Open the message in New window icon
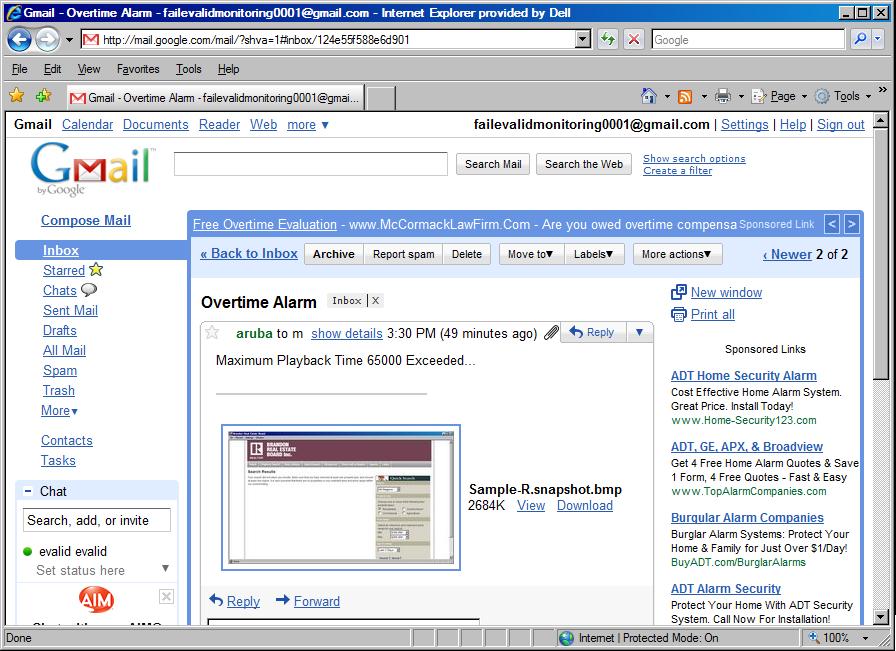 point(678,292)
